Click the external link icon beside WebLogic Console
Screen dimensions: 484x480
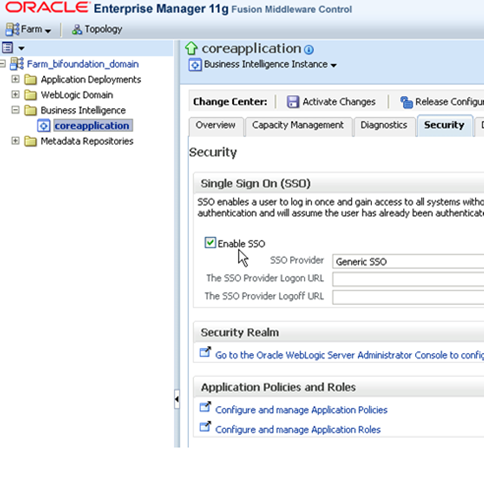tap(205, 352)
